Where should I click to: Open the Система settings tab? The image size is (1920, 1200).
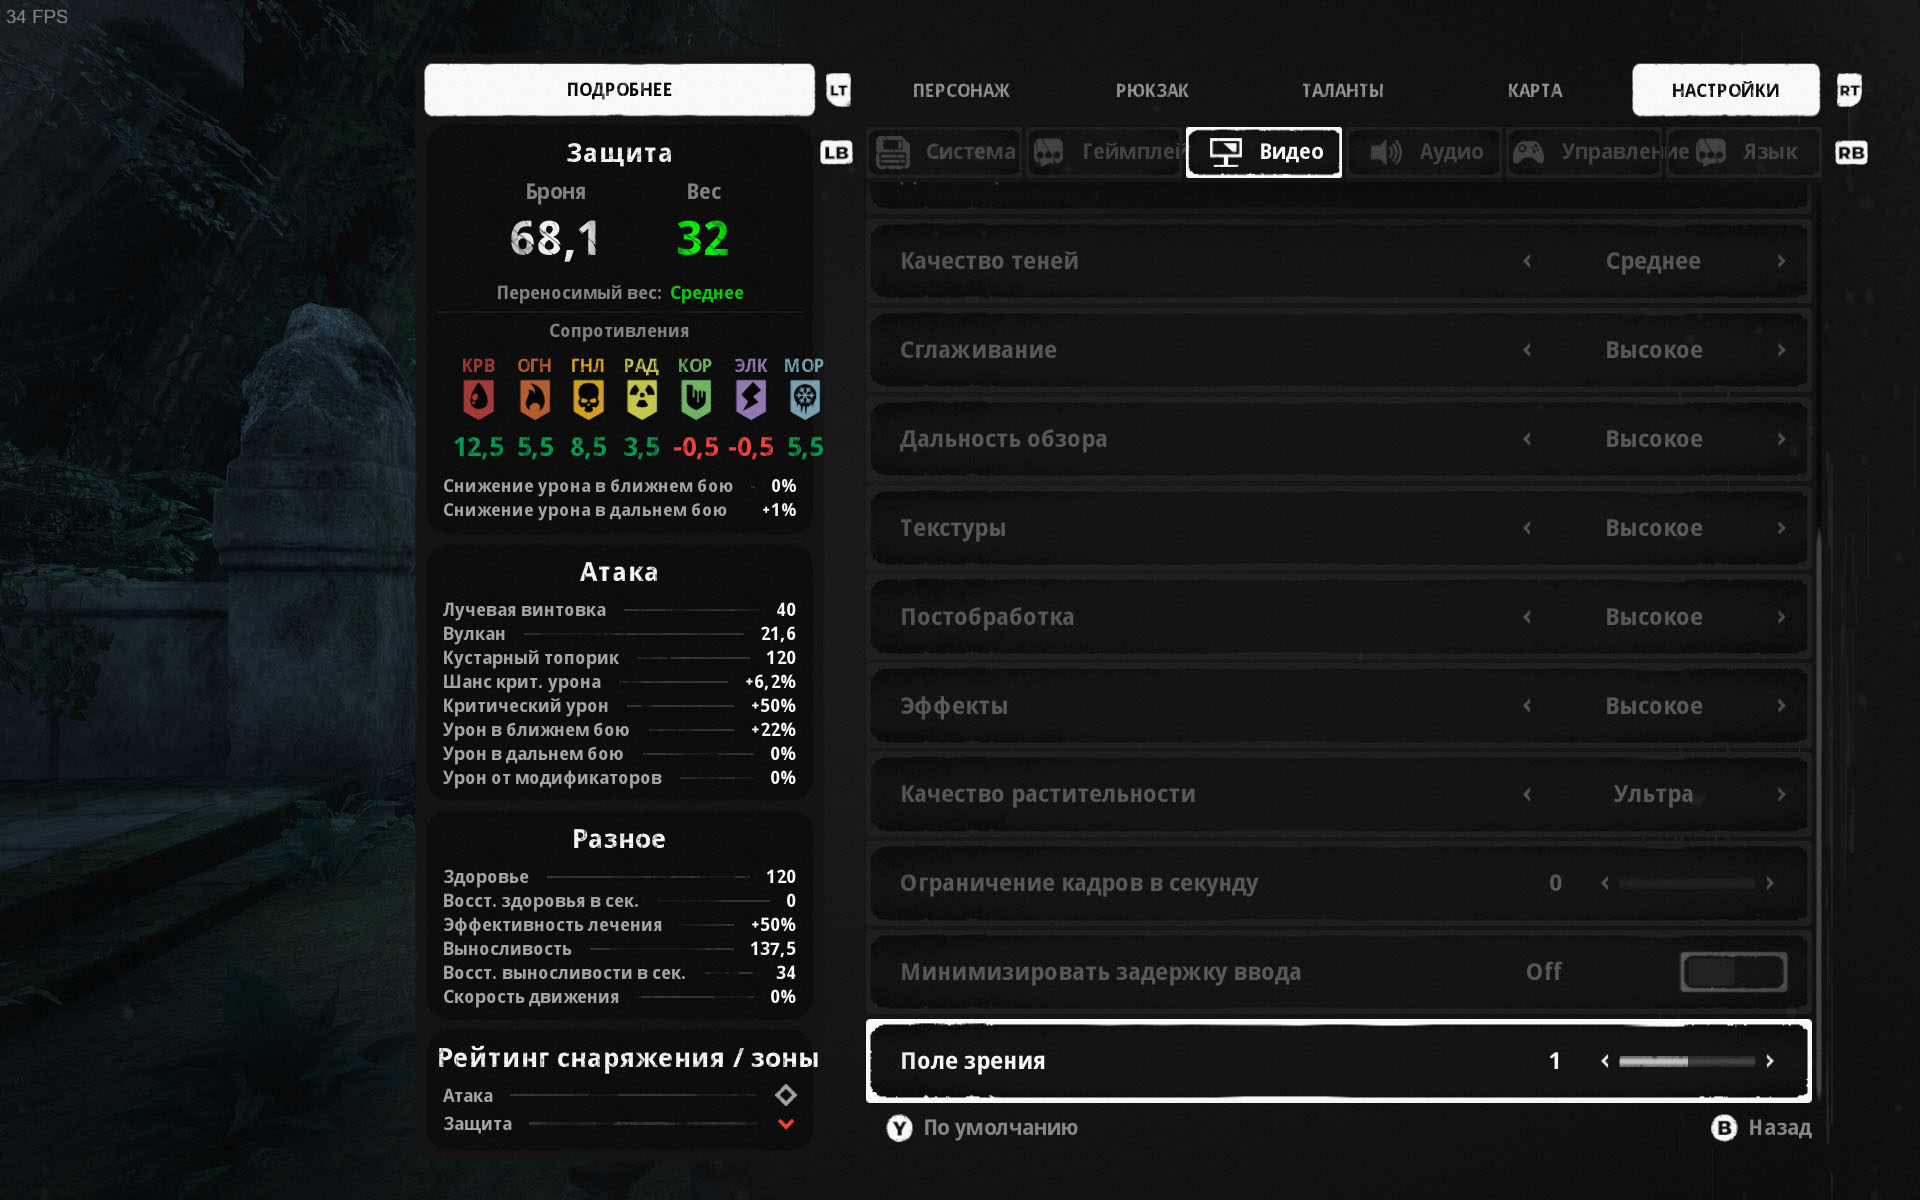pos(945,152)
